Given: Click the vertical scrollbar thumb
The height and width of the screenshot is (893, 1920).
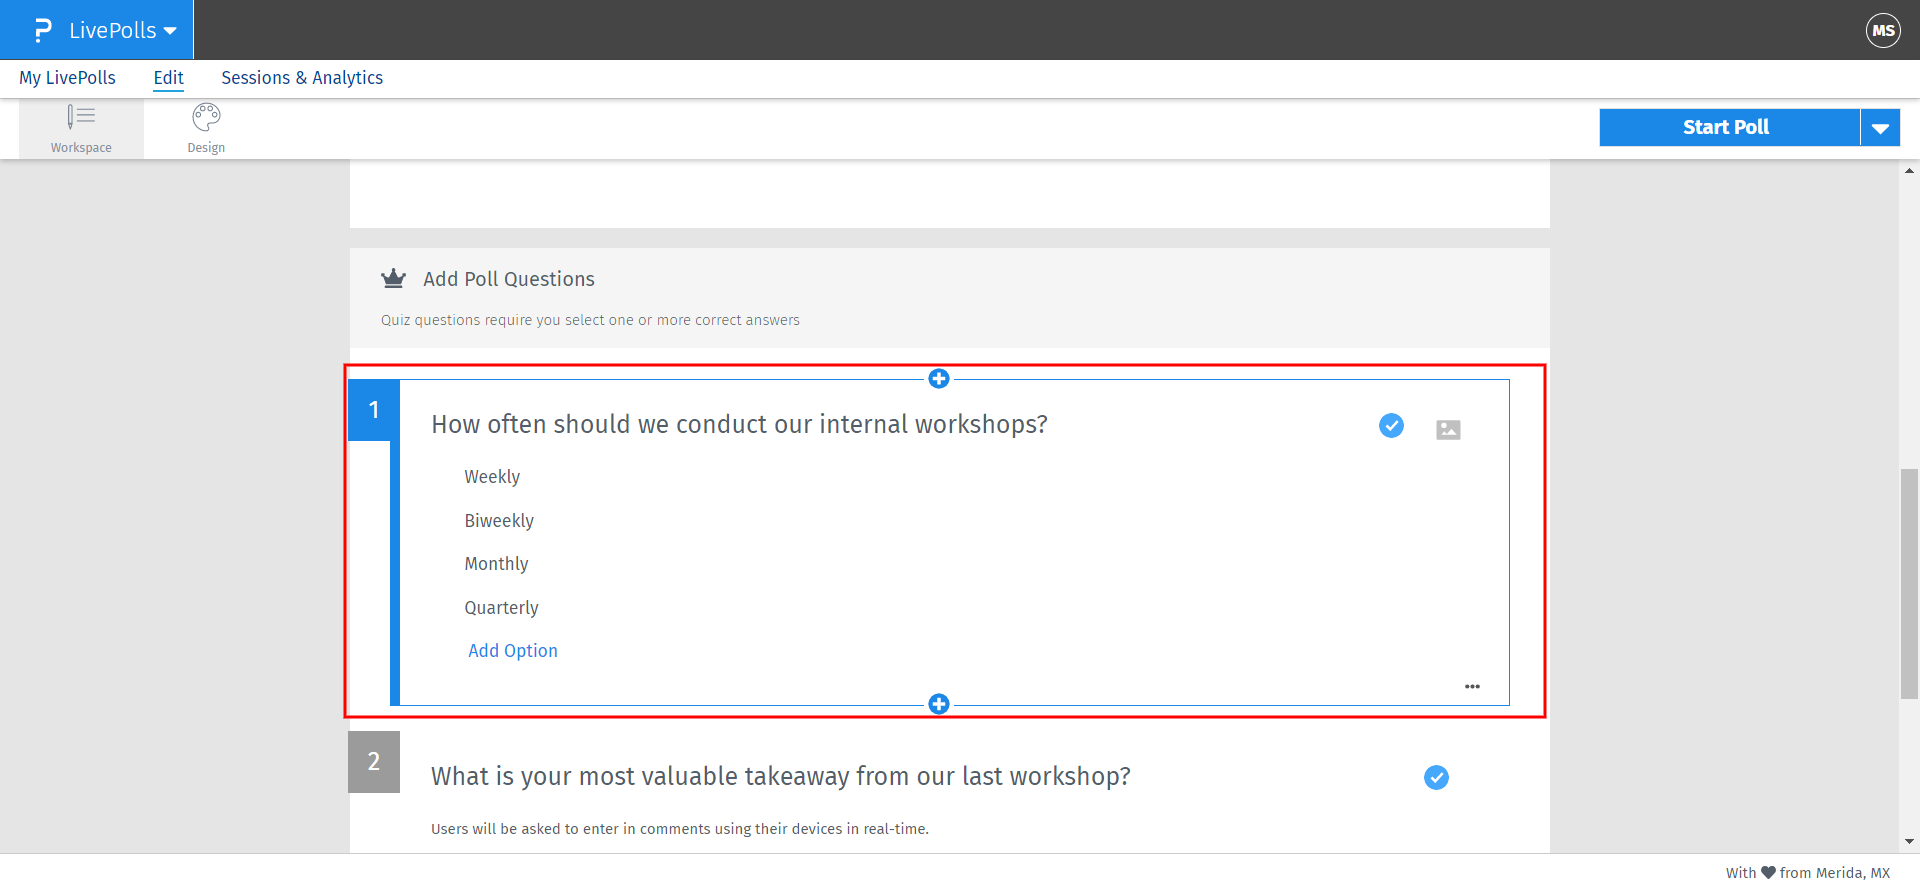Looking at the screenshot, I should (1909, 583).
